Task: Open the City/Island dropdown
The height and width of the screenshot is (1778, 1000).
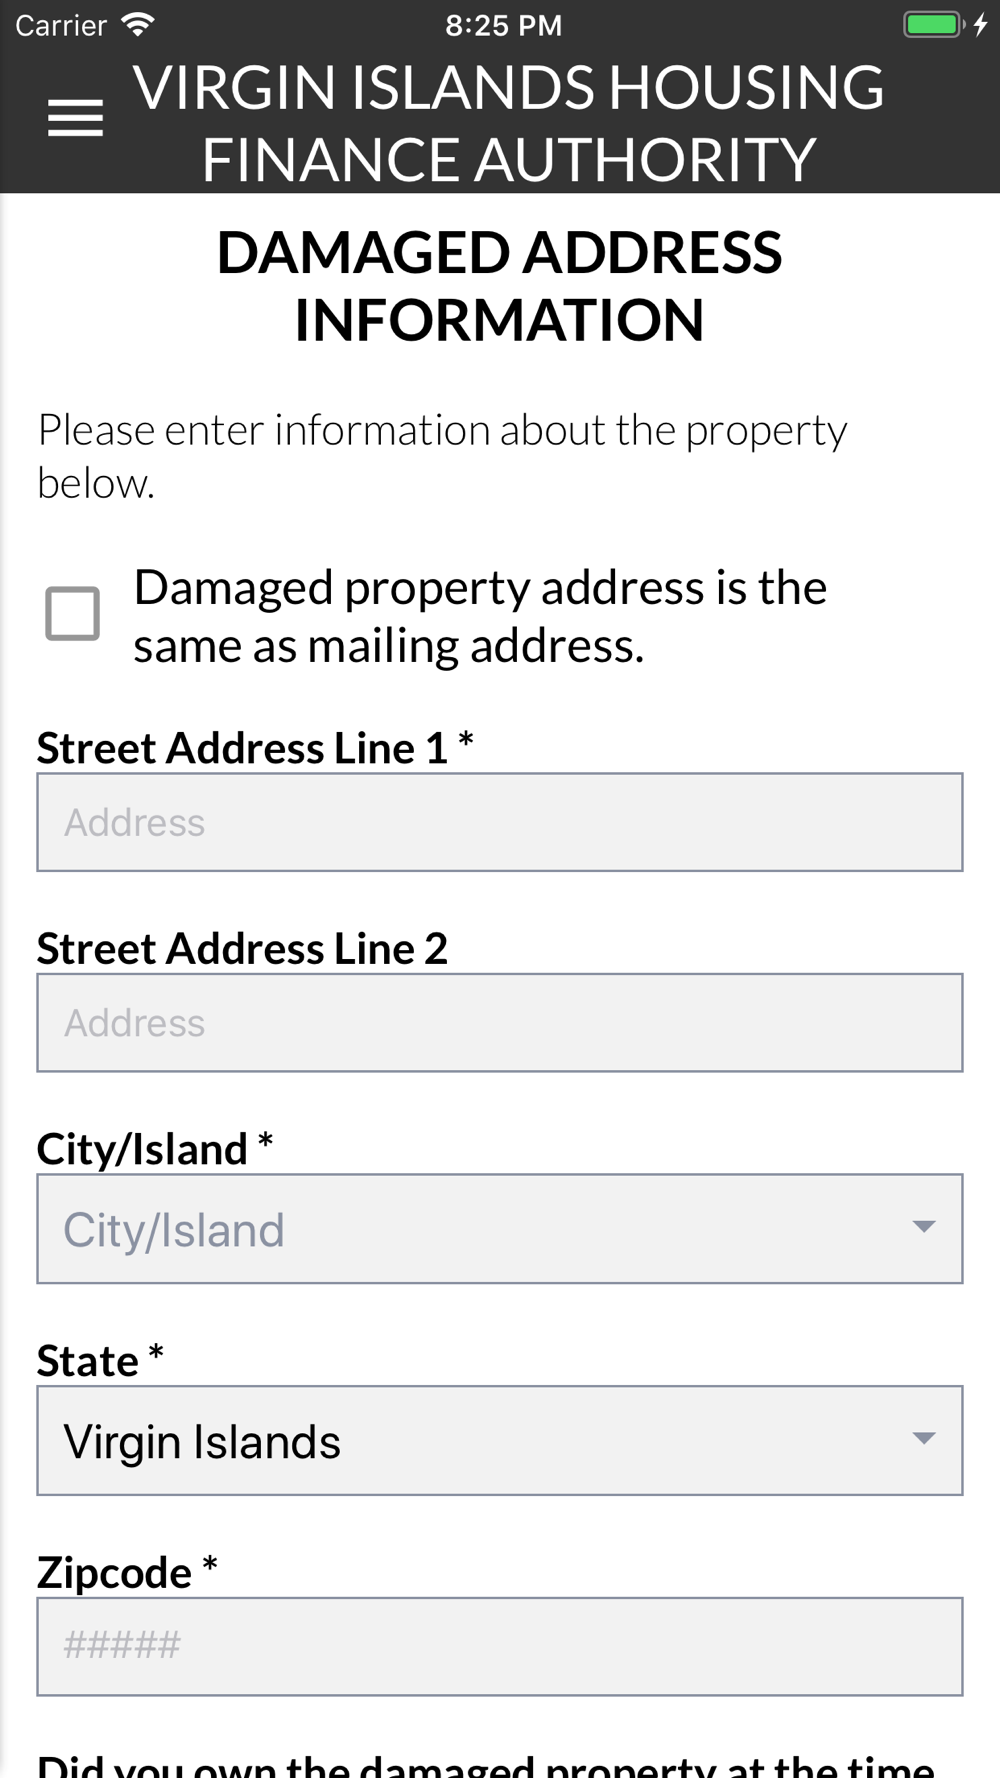Action: (500, 1229)
